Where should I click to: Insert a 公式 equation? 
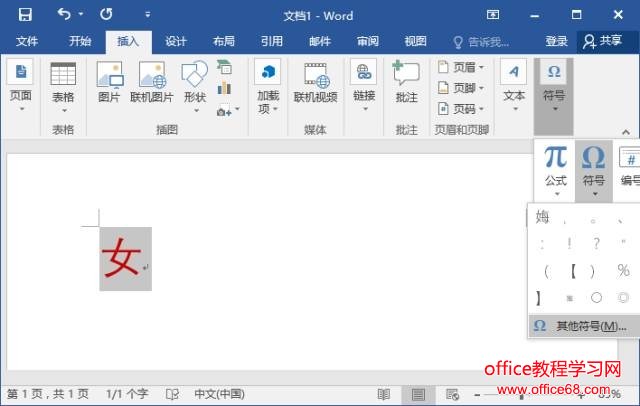click(556, 171)
